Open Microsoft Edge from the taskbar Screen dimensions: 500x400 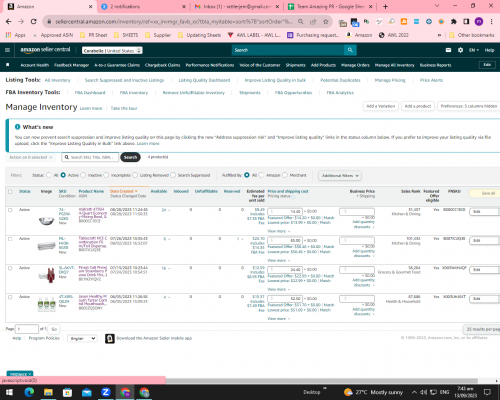[29, 392]
